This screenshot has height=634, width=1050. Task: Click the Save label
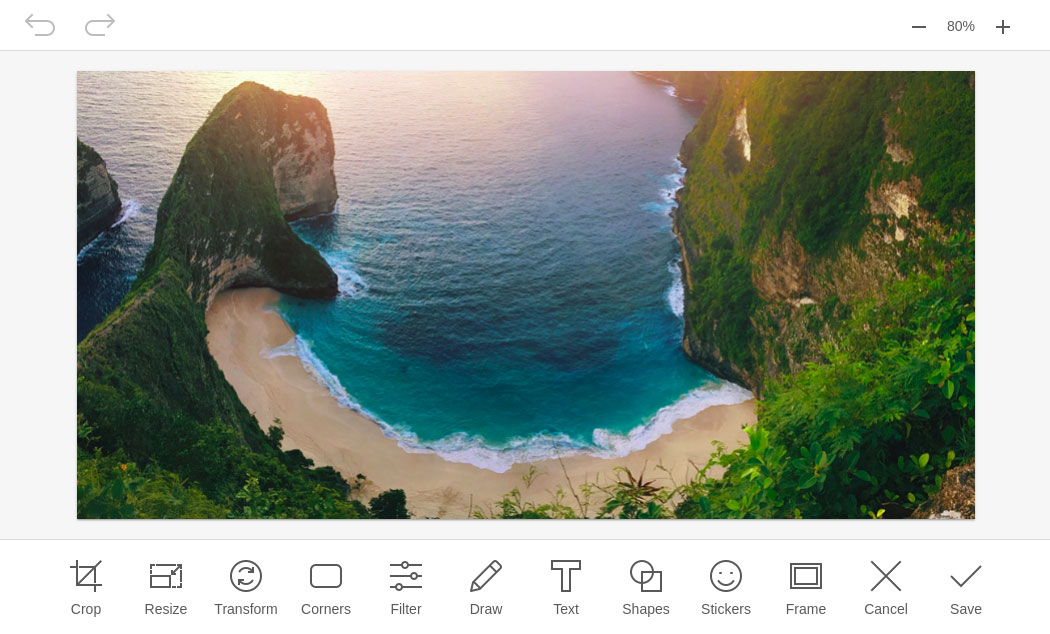(965, 609)
